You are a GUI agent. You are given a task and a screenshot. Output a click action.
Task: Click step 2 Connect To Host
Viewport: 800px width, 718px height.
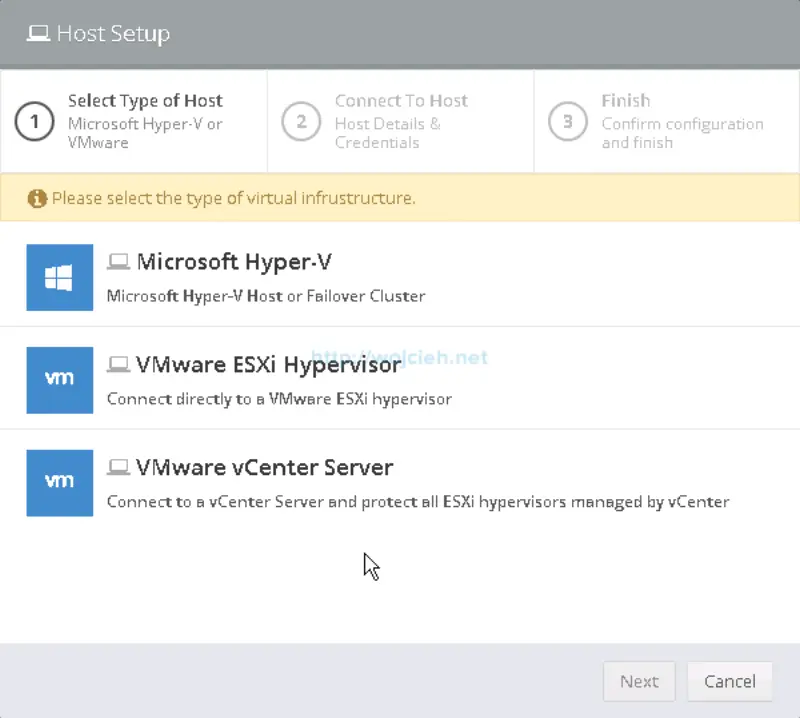click(x=399, y=120)
